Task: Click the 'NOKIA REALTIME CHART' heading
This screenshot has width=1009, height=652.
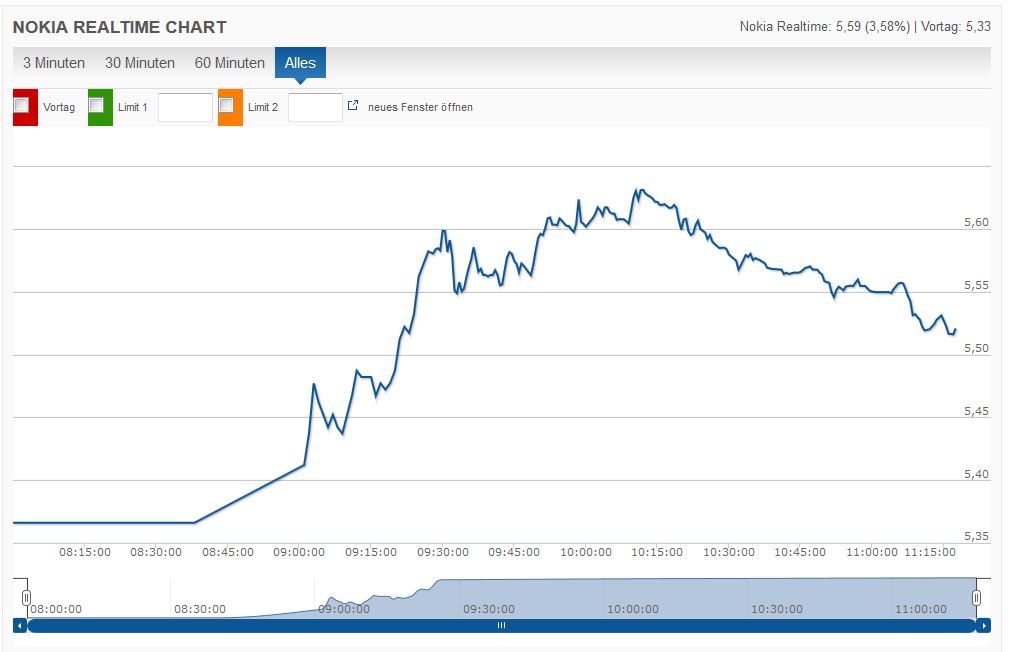Action: click(x=120, y=27)
